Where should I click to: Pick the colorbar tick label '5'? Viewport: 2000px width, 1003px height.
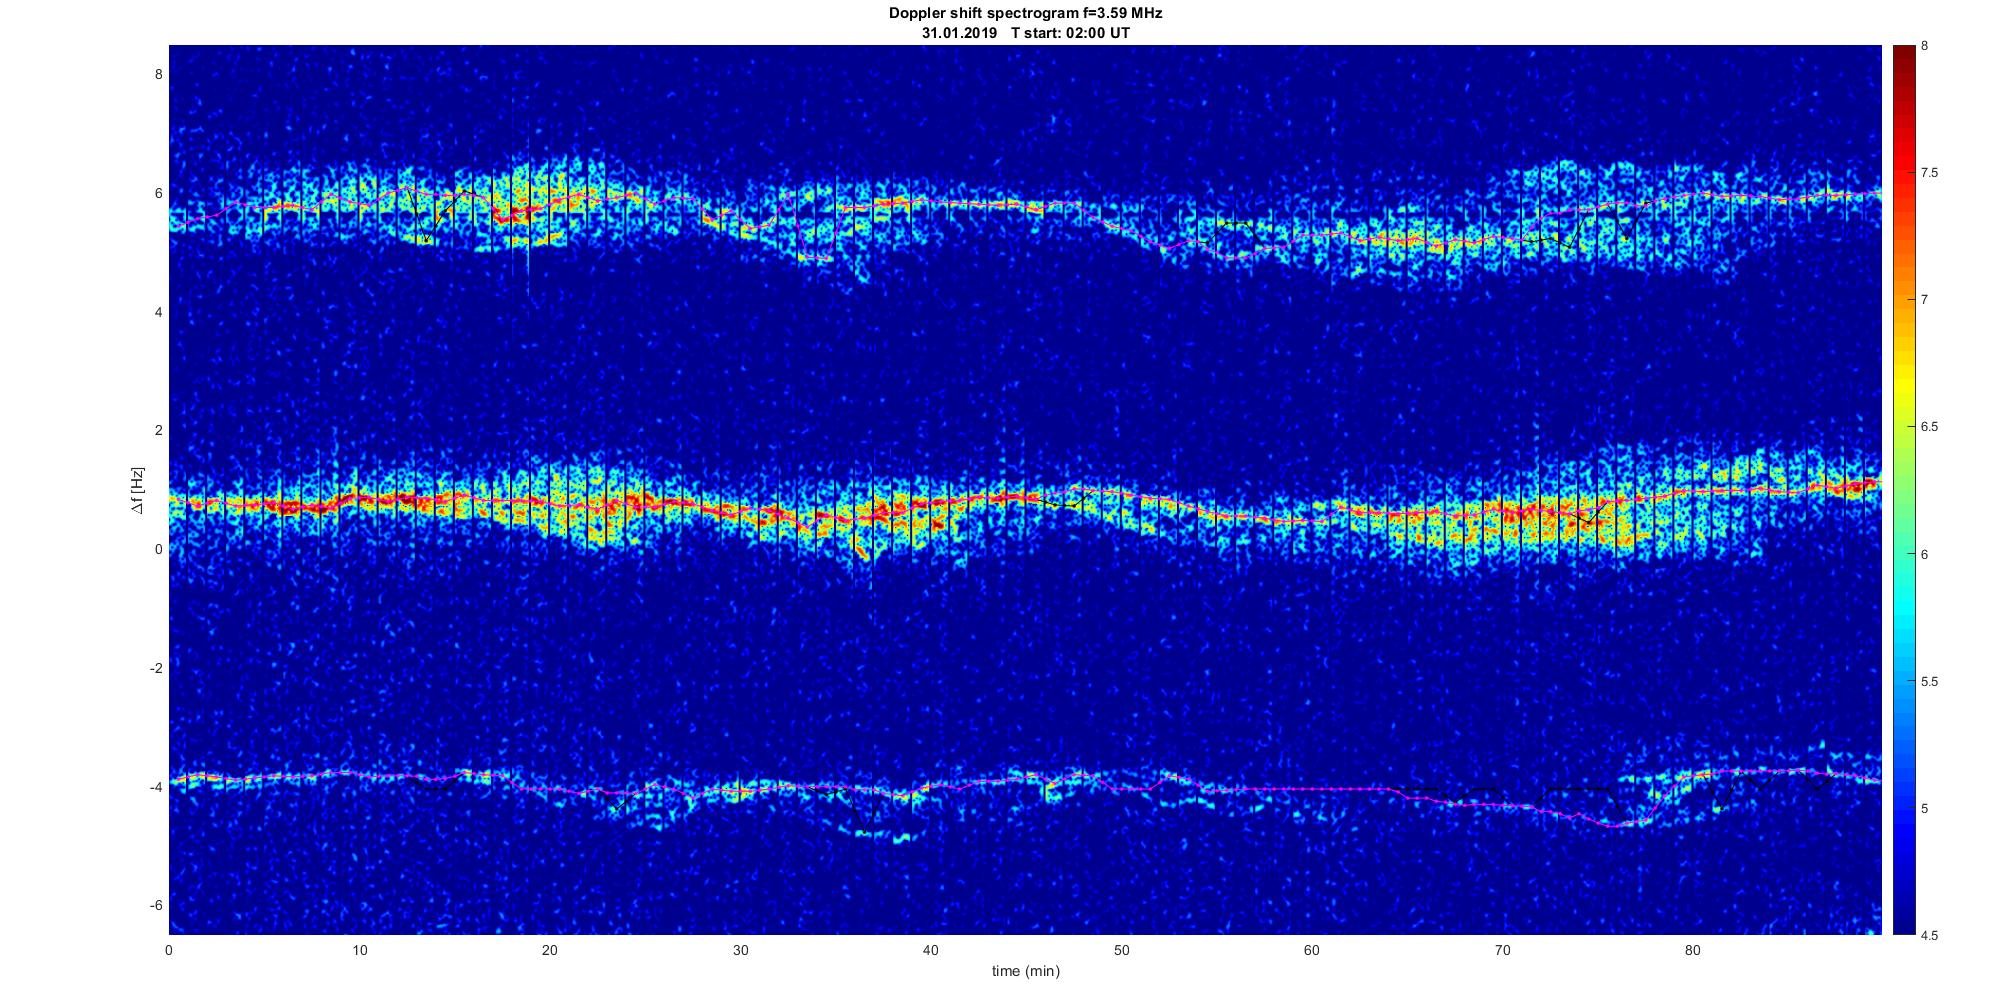point(1925,808)
